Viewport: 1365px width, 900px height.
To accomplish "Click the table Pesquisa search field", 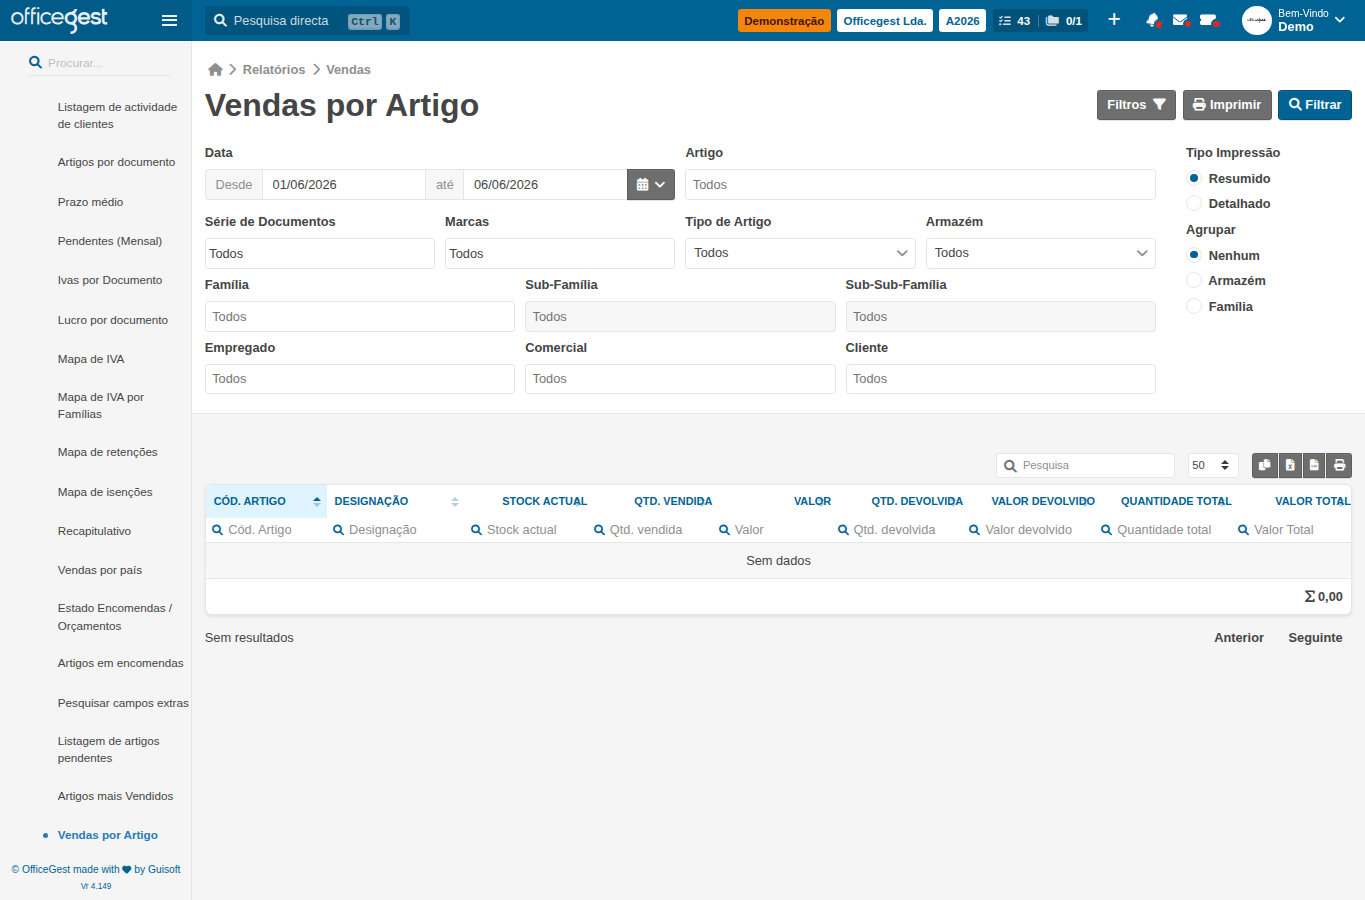I will [1085, 465].
